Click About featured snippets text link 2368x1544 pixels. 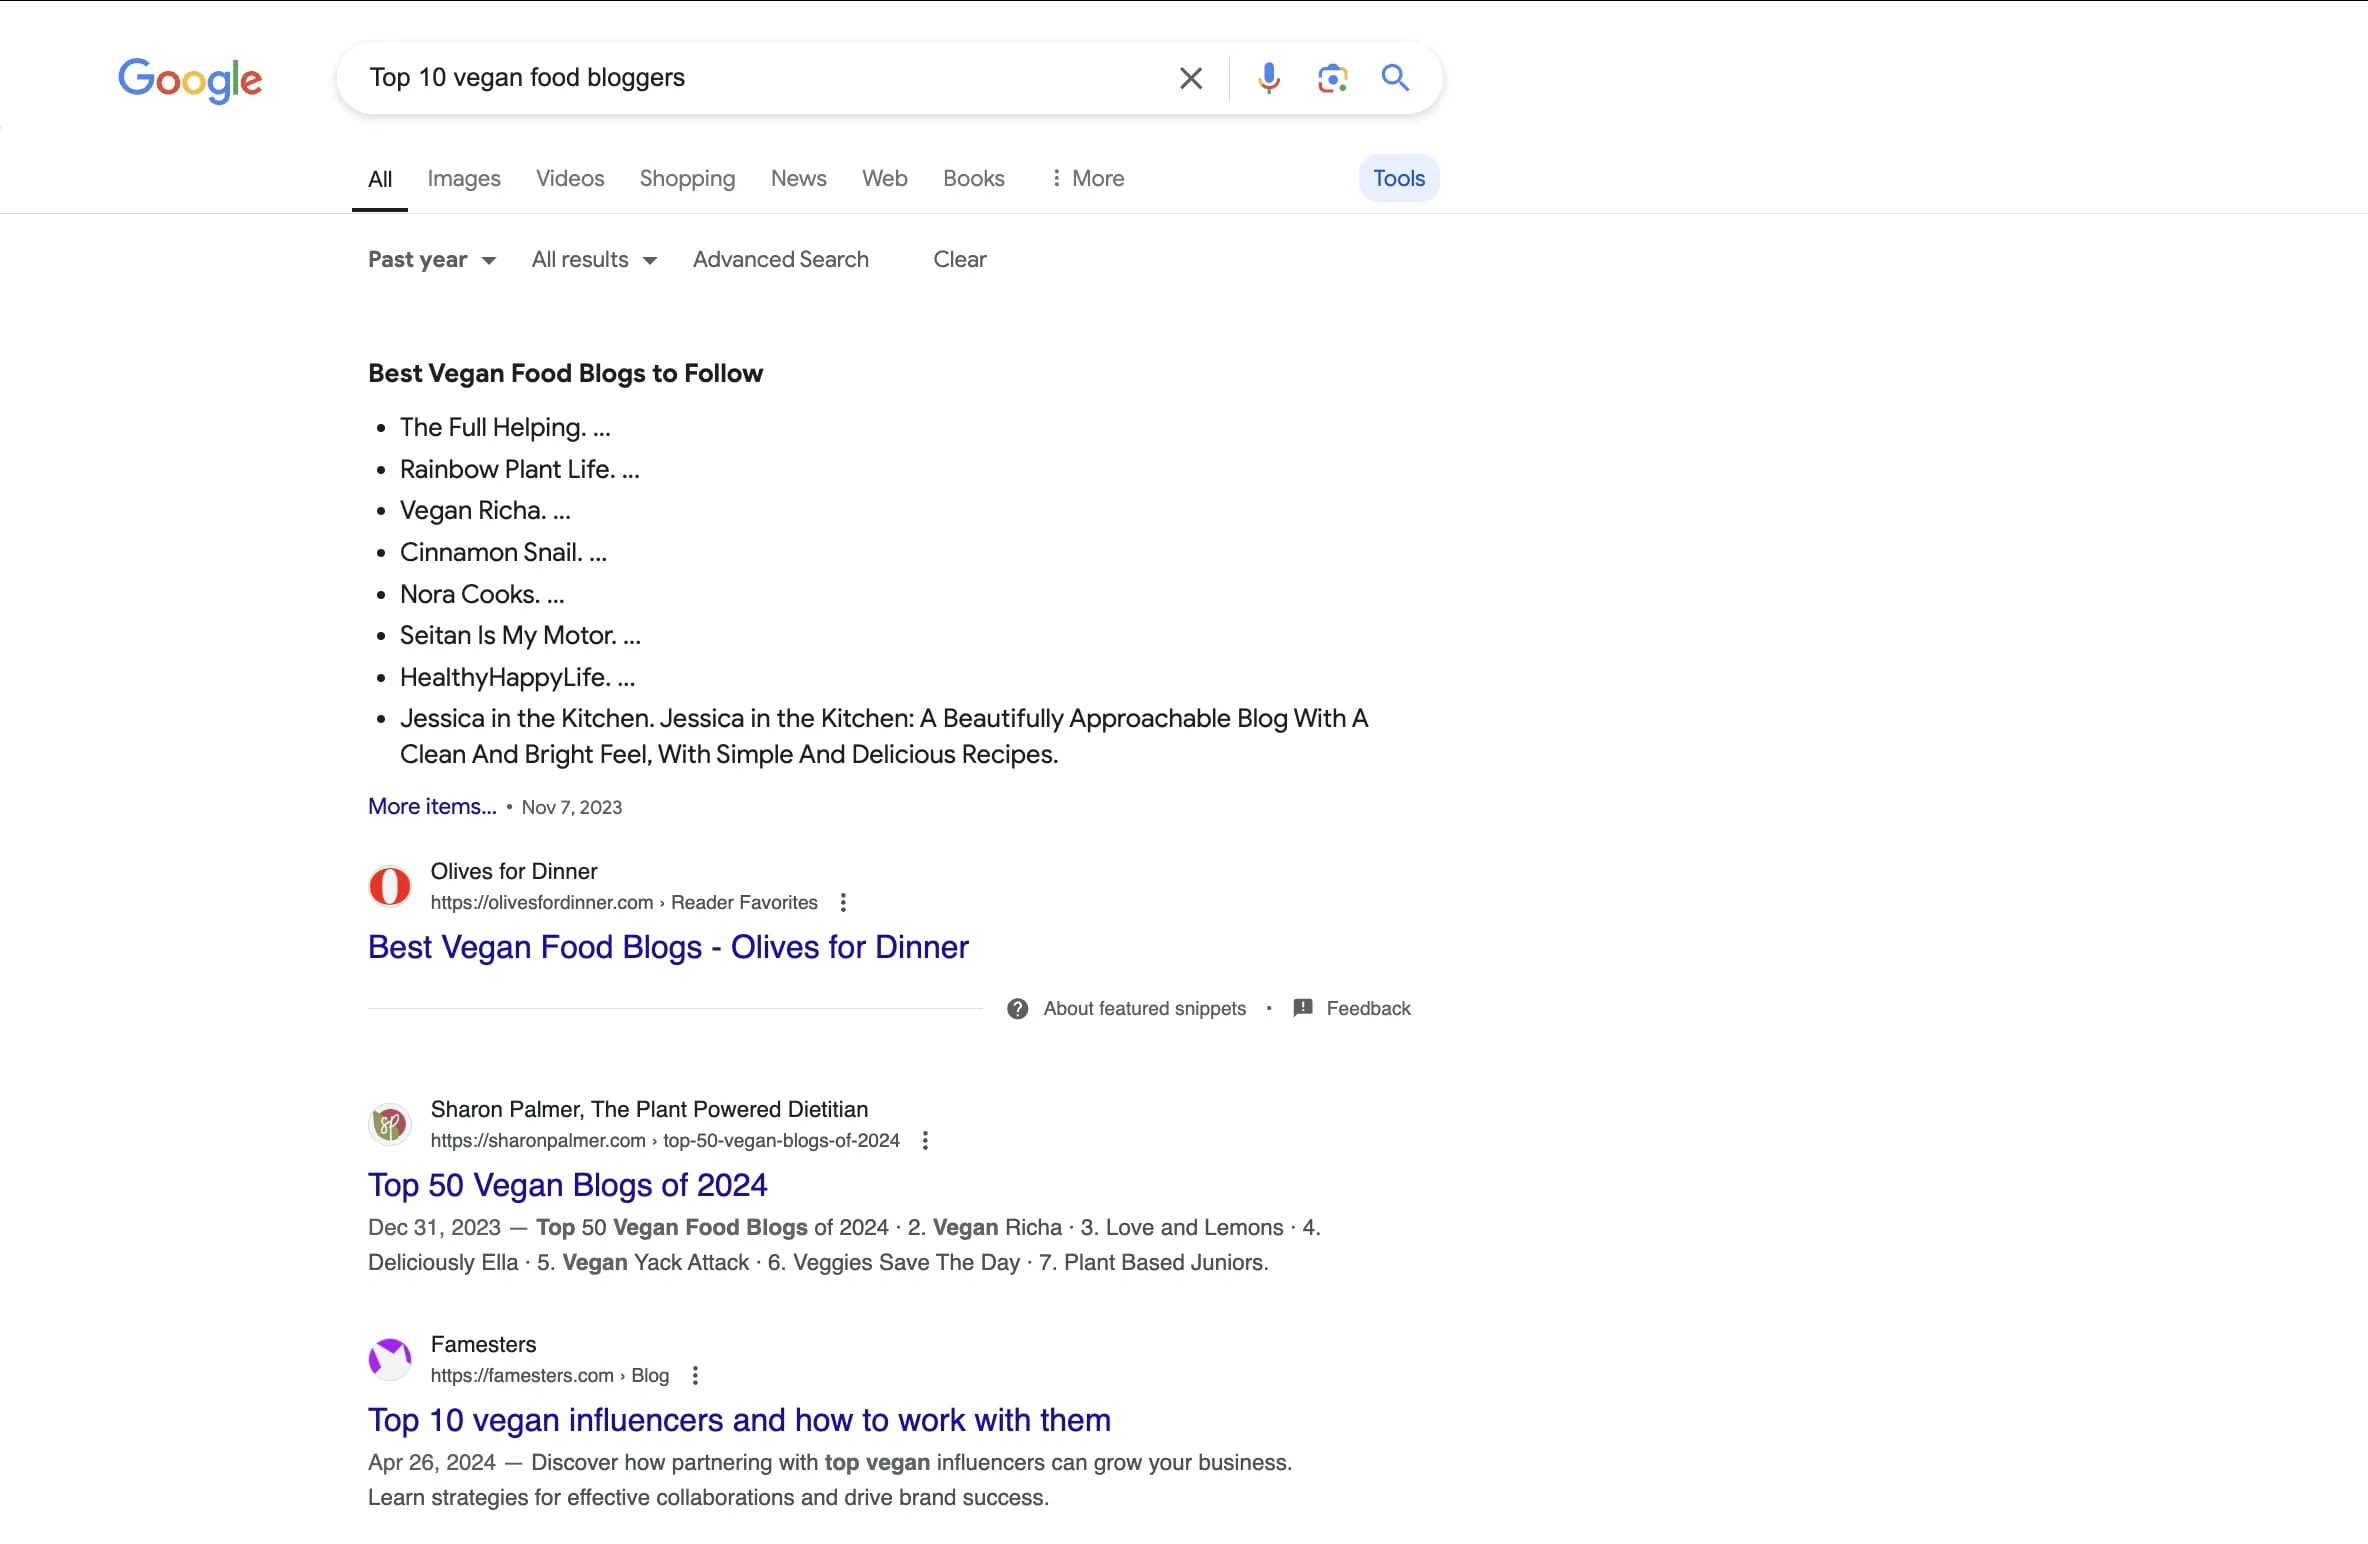[x=1144, y=1009]
